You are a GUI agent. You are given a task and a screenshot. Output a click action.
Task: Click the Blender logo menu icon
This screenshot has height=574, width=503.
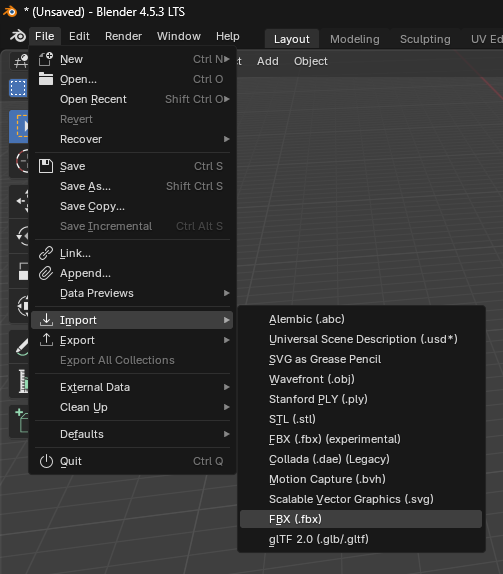(18, 36)
